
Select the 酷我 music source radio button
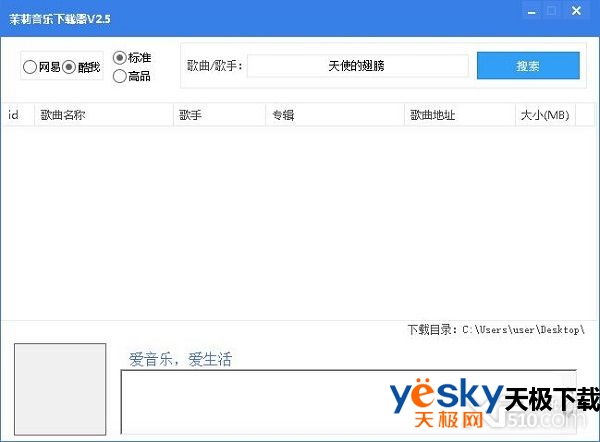click(x=70, y=67)
